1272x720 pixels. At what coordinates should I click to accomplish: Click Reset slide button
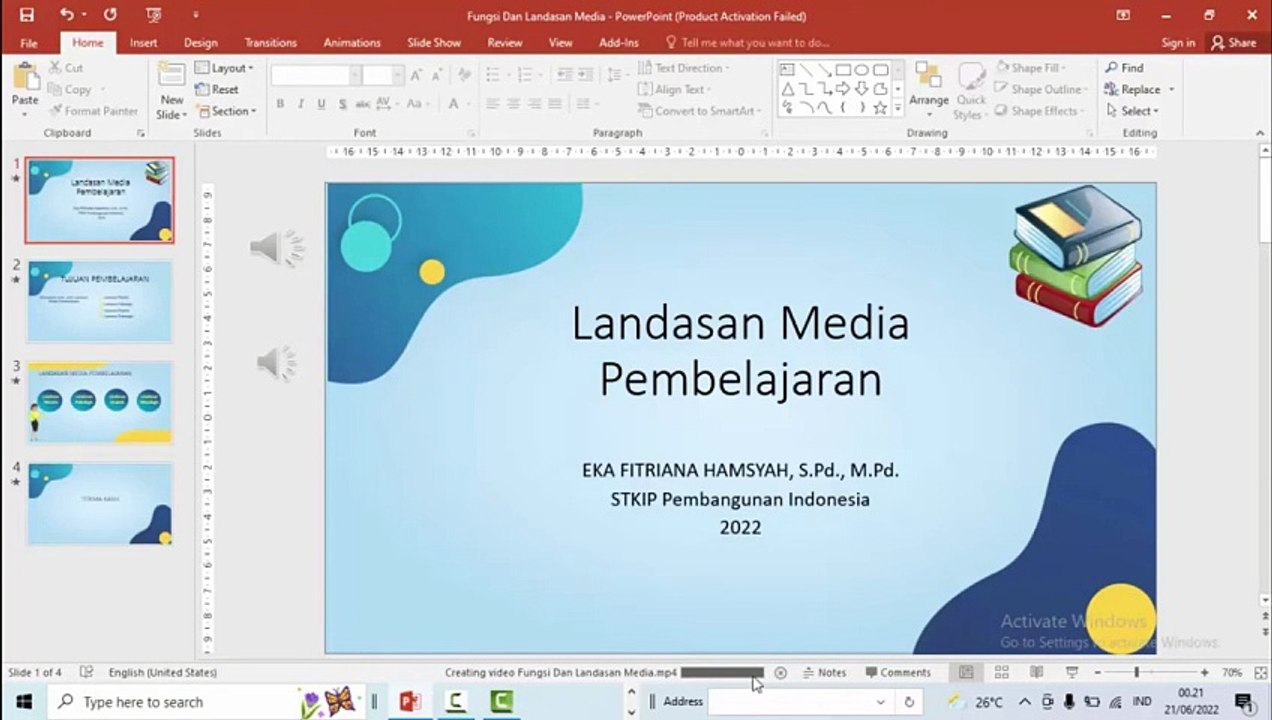[217, 89]
